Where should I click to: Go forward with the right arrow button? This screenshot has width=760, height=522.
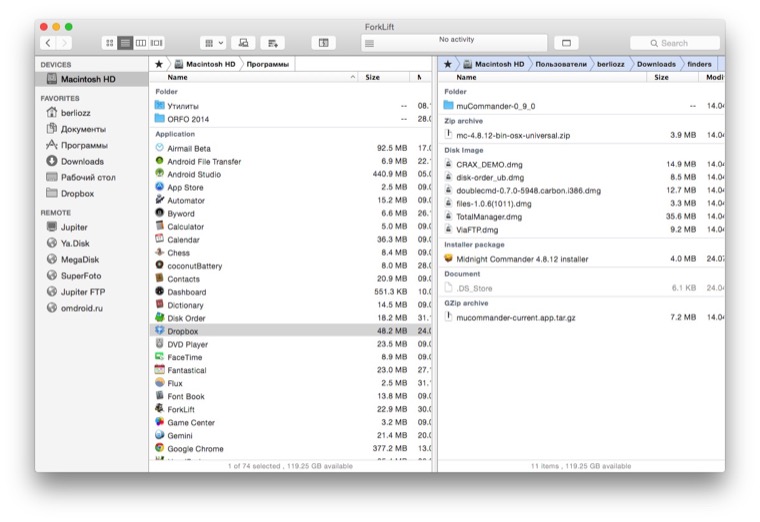pyautogui.click(x=64, y=43)
